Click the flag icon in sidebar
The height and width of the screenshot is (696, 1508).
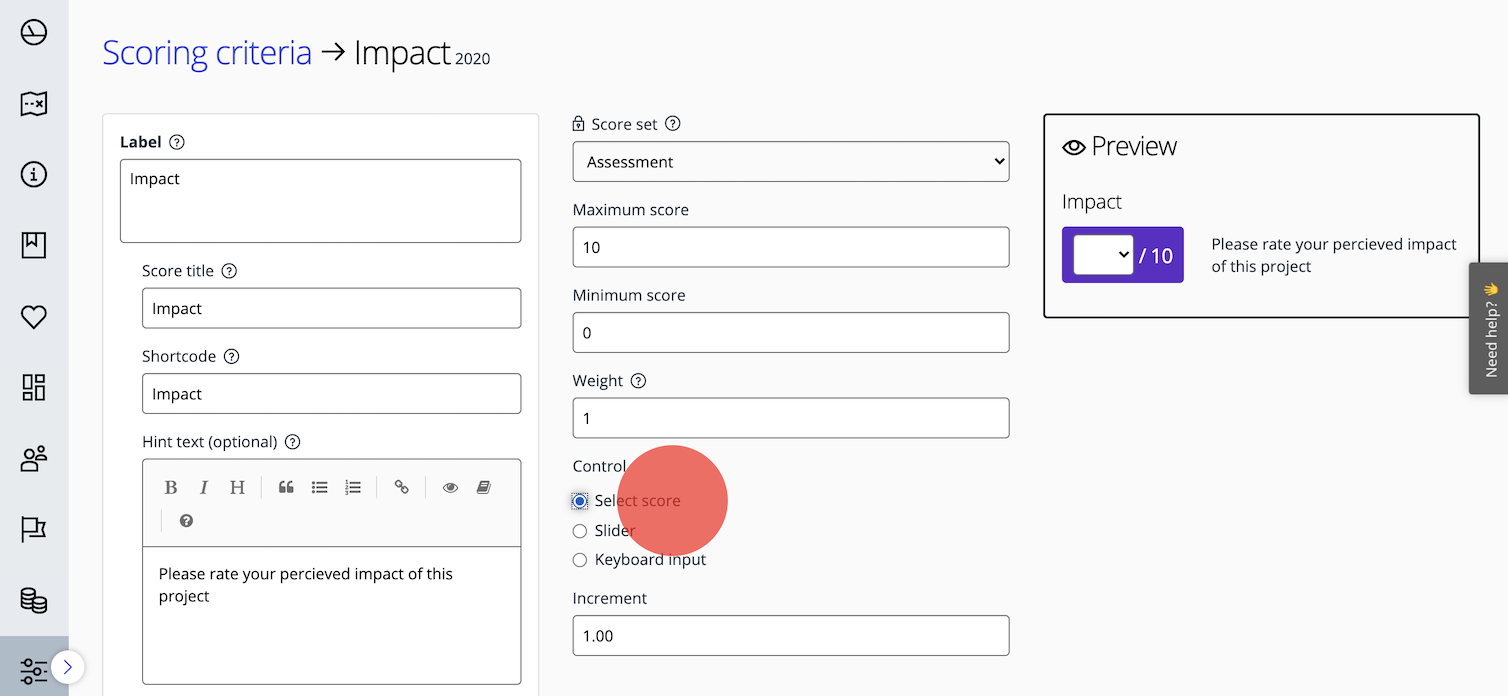[x=34, y=529]
